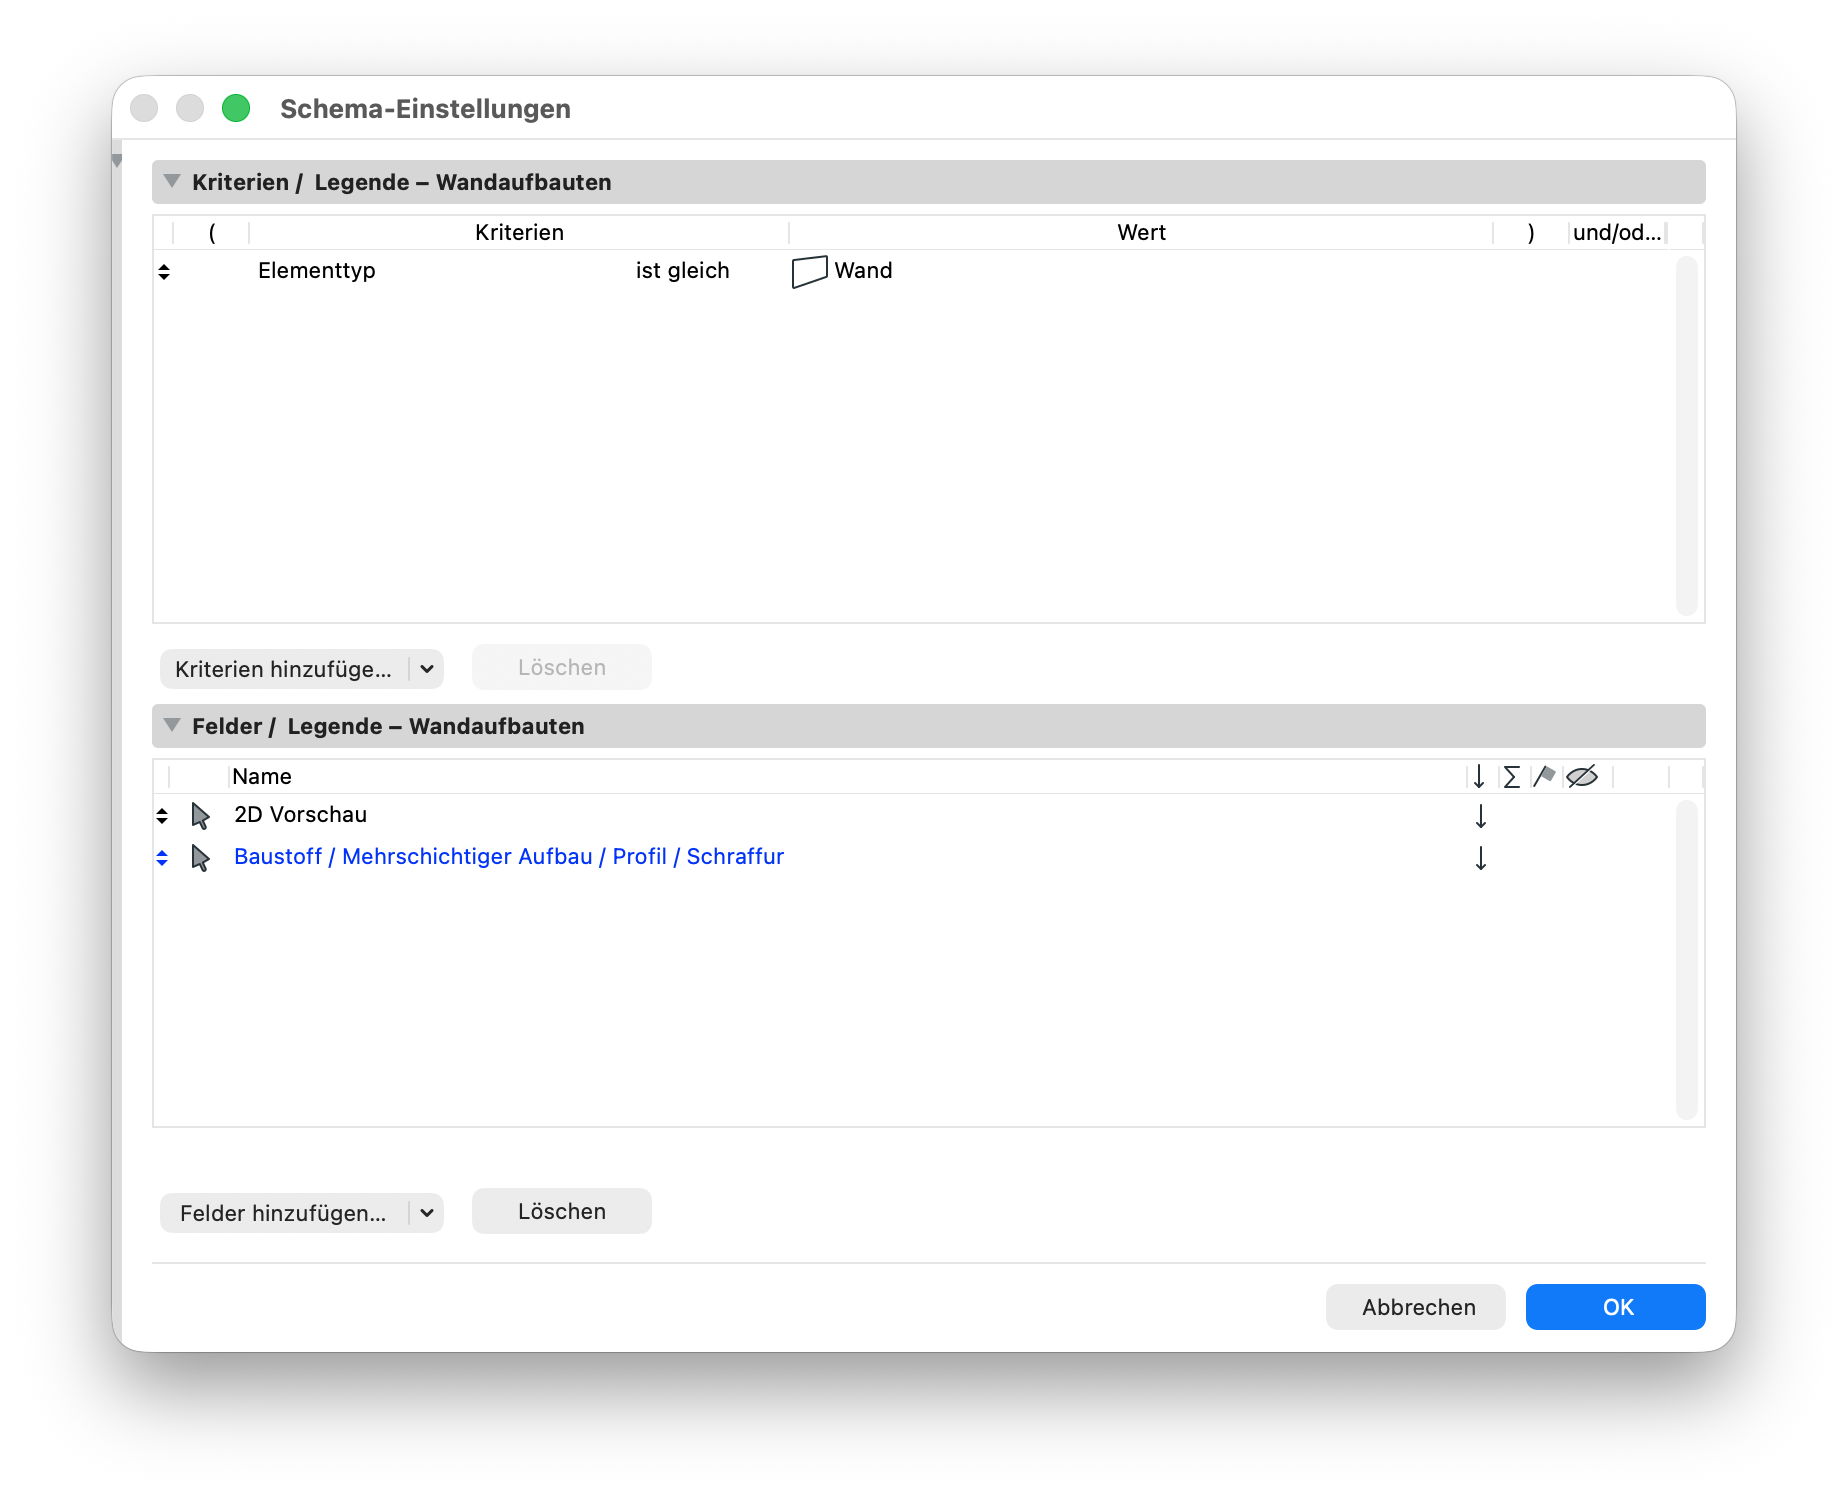1848x1500 pixels.
Task: Click the sort arrow column header icon
Action: [1479, 777]
